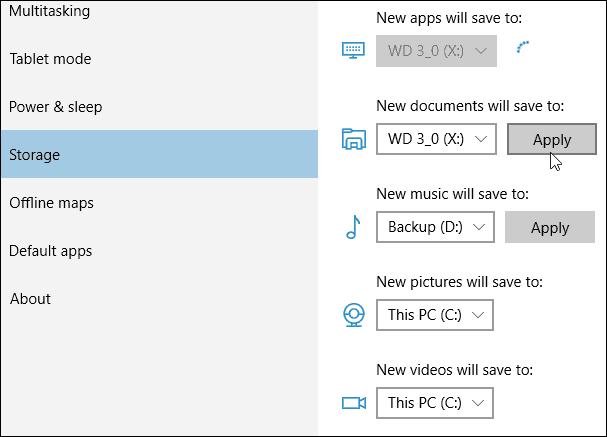Click the video camera icon

[354, 403]
